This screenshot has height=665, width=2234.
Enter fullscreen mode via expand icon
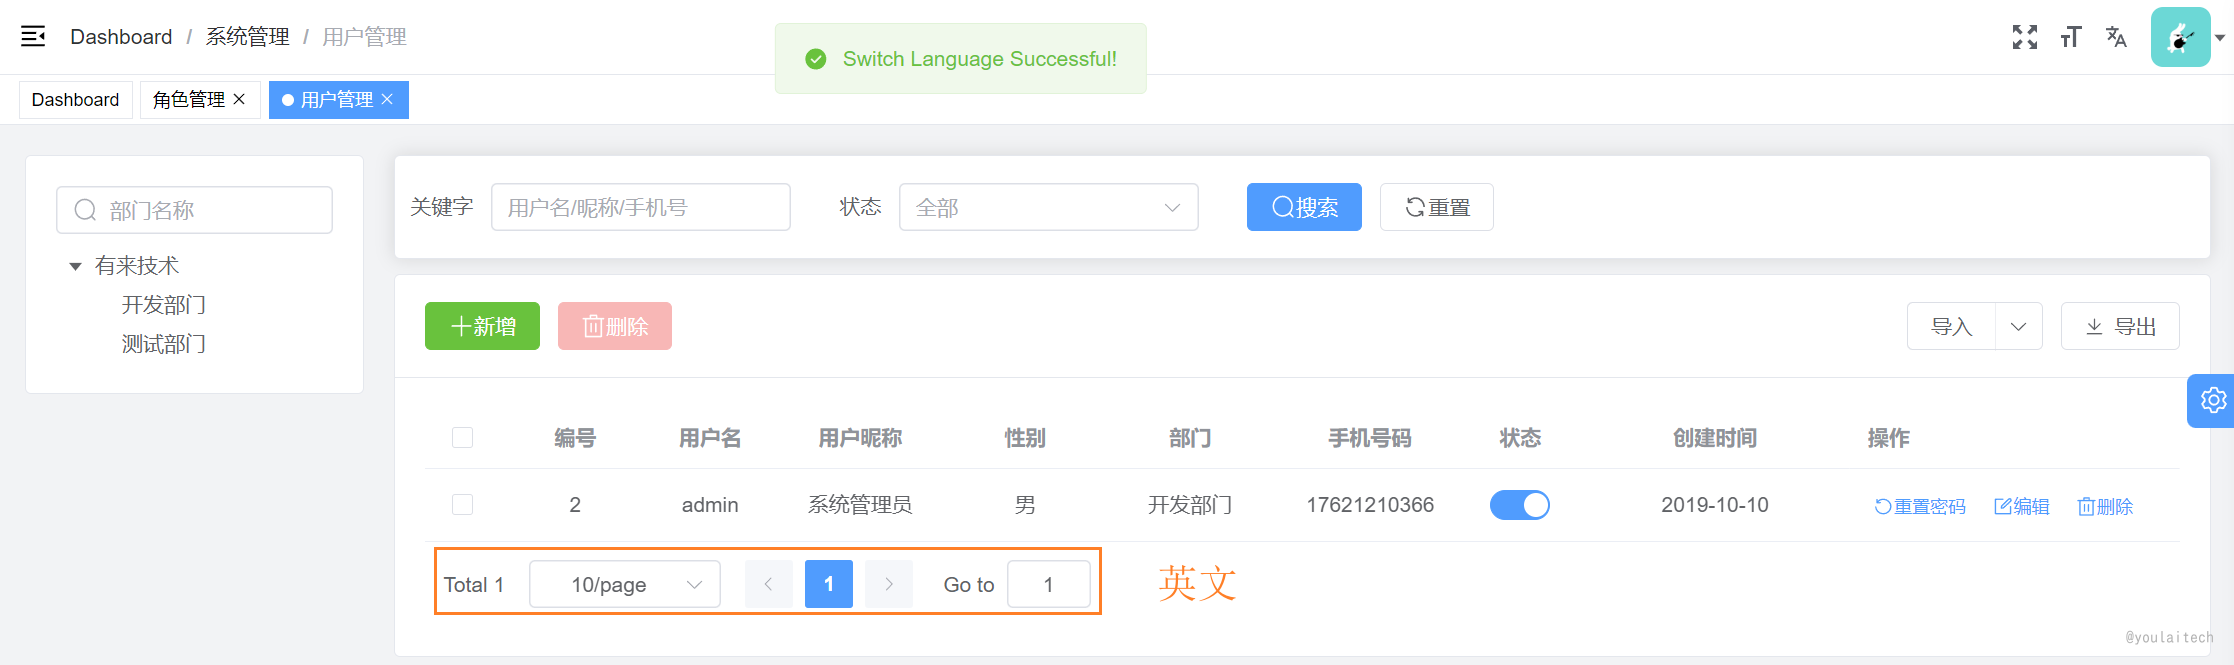pyautogui.click(x=2025, y=37)
